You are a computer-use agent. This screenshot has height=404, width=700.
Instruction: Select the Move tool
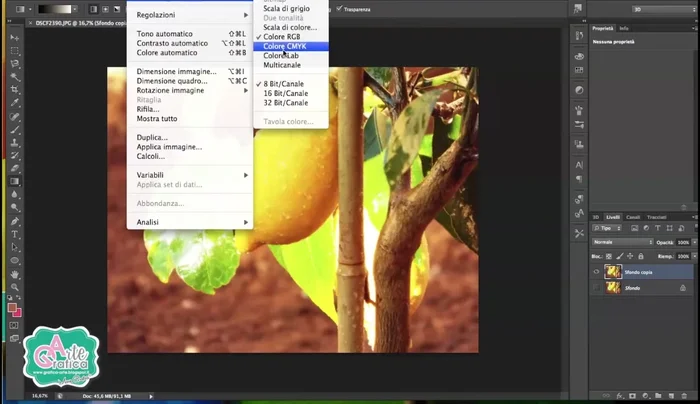[15, 37]
